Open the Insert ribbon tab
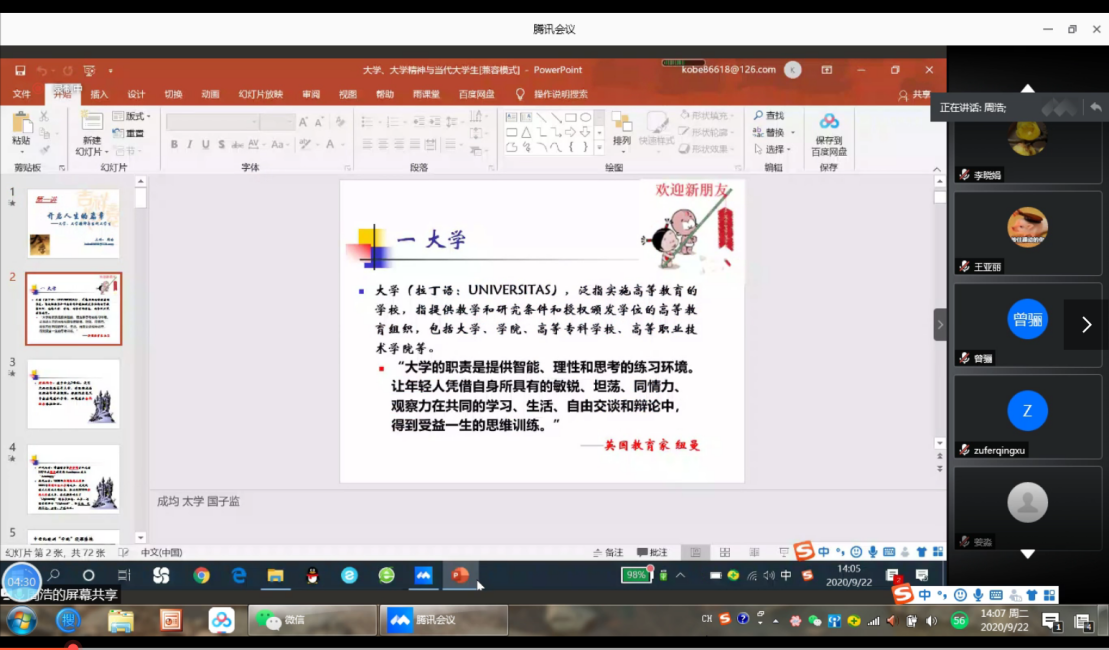1109x650 pixels. pyautogui.click(x=99, y=95)
